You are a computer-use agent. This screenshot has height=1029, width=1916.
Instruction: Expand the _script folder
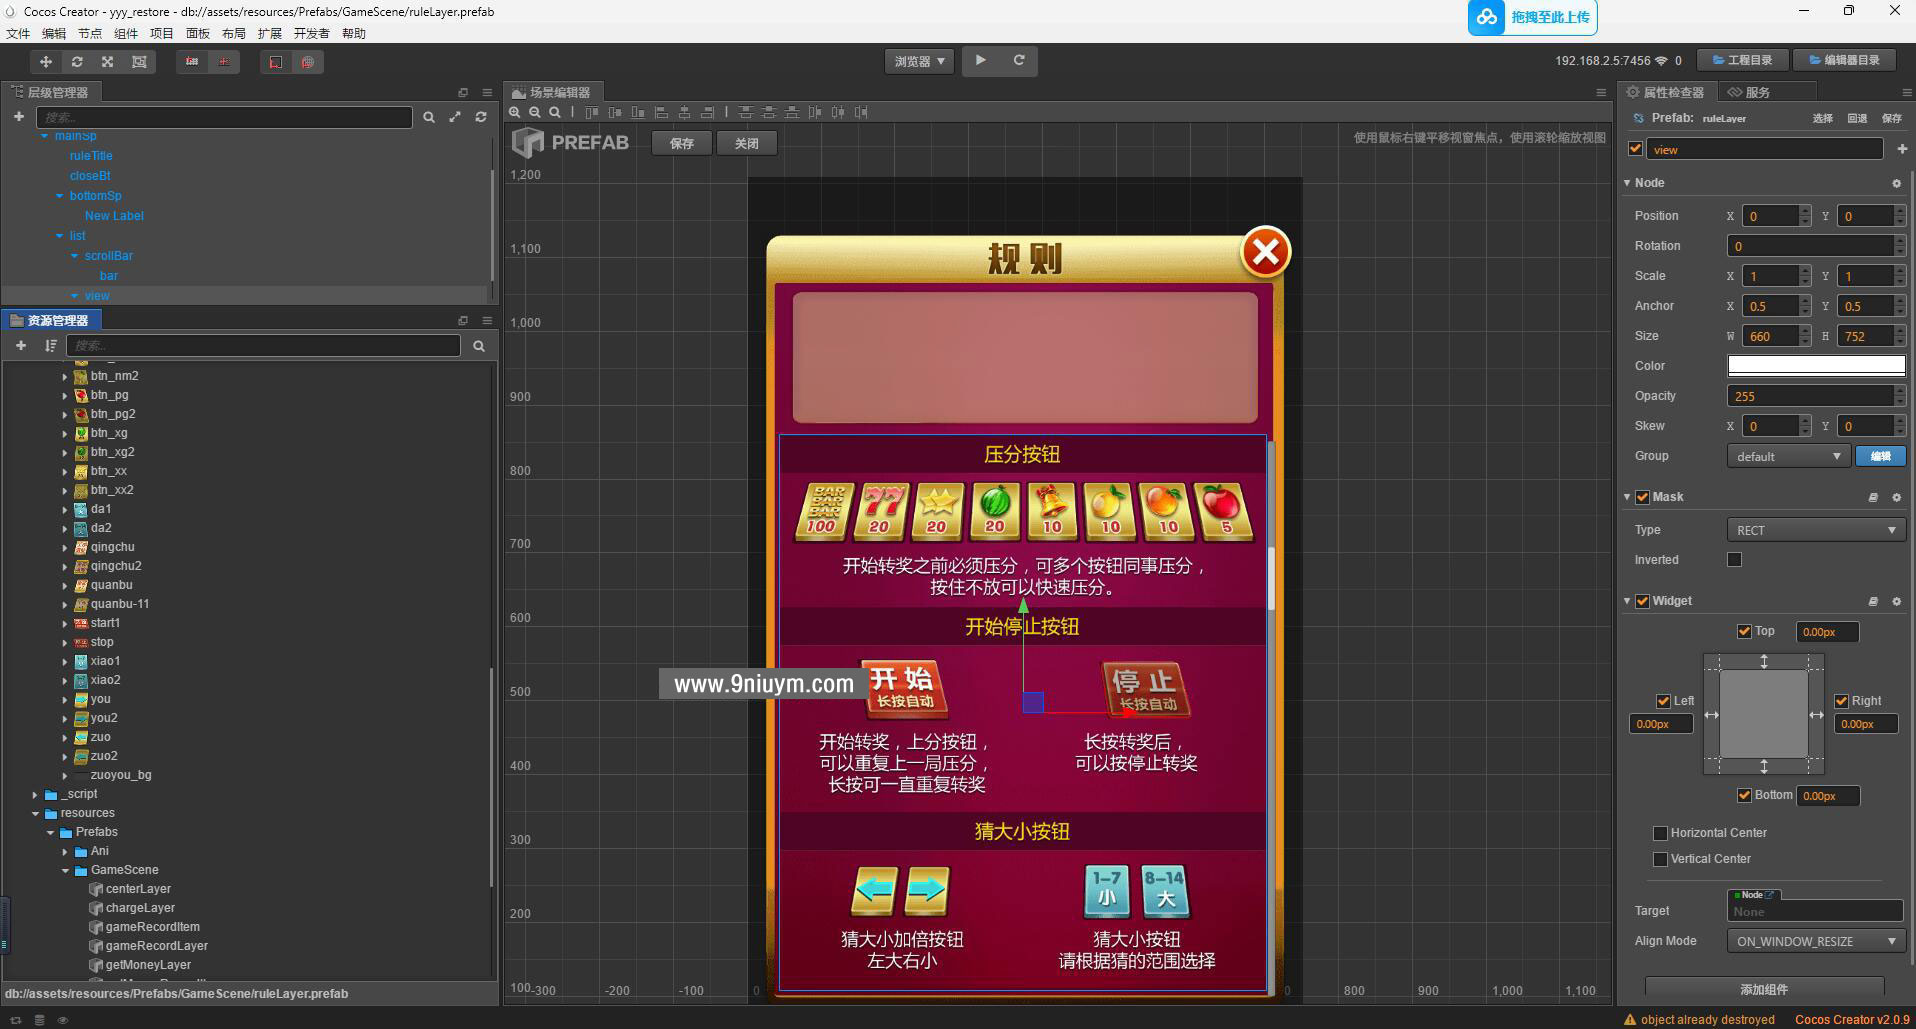coord(35,794)
